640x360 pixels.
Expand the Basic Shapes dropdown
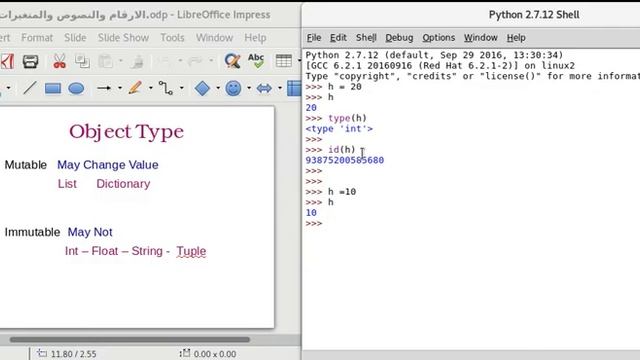tap(218, 88)
